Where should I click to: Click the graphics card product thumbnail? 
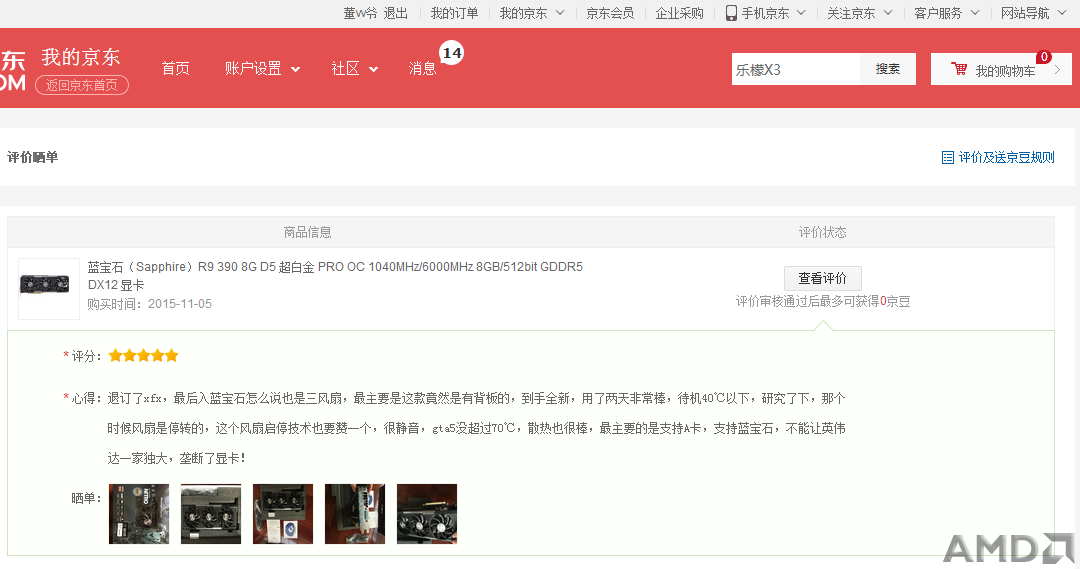[x=48, y=288]
